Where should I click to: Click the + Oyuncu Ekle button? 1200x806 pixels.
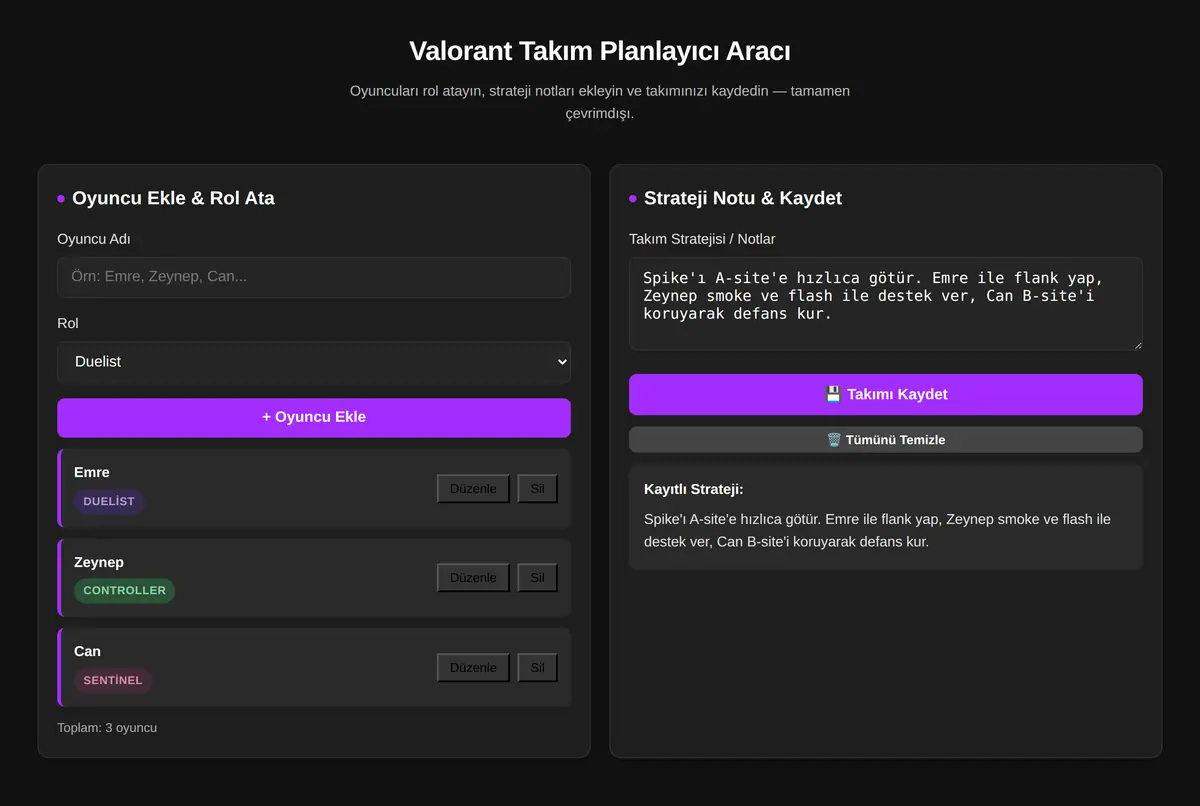(314, 417)
